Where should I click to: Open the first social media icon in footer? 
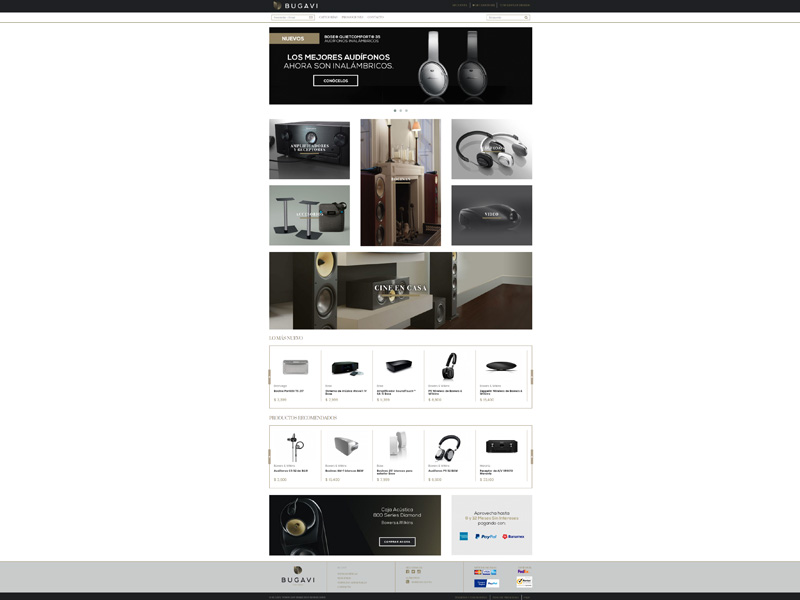click(x=407, y=571)
